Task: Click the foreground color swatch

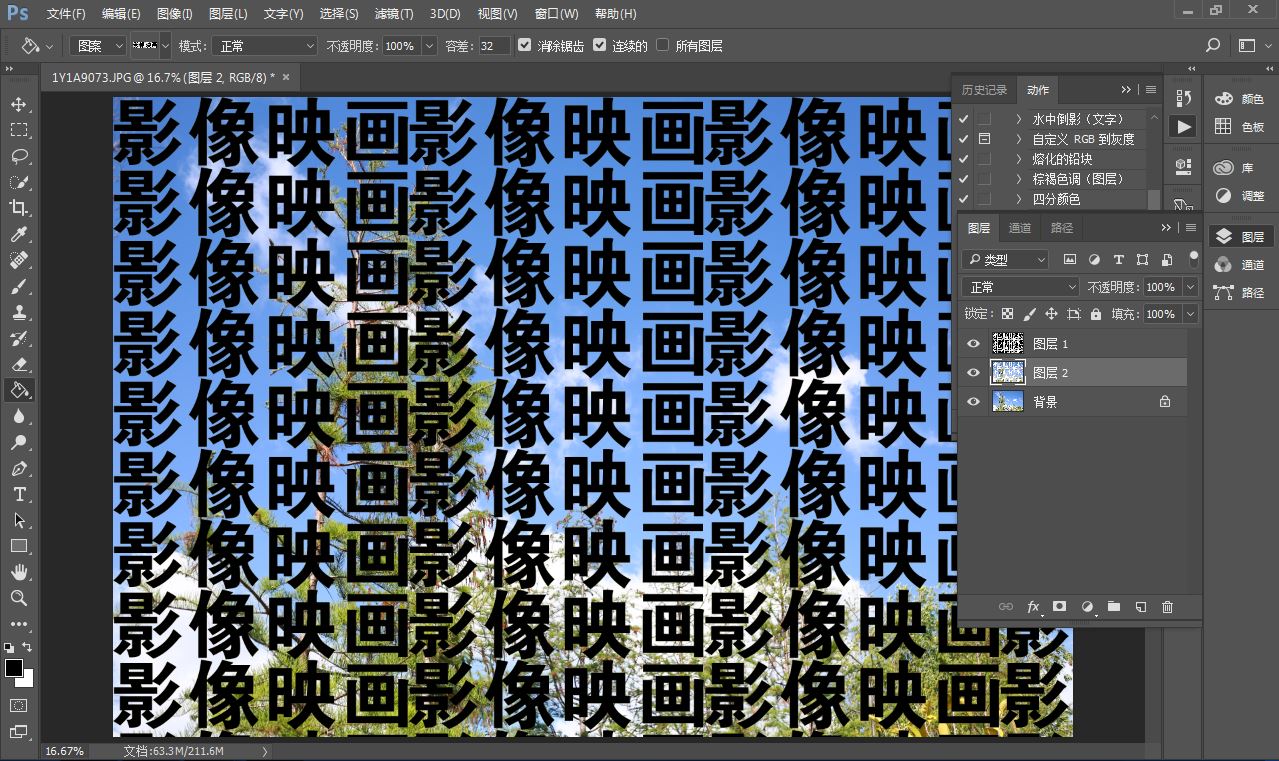Action: pyautogui.click(x=14, y=668)
